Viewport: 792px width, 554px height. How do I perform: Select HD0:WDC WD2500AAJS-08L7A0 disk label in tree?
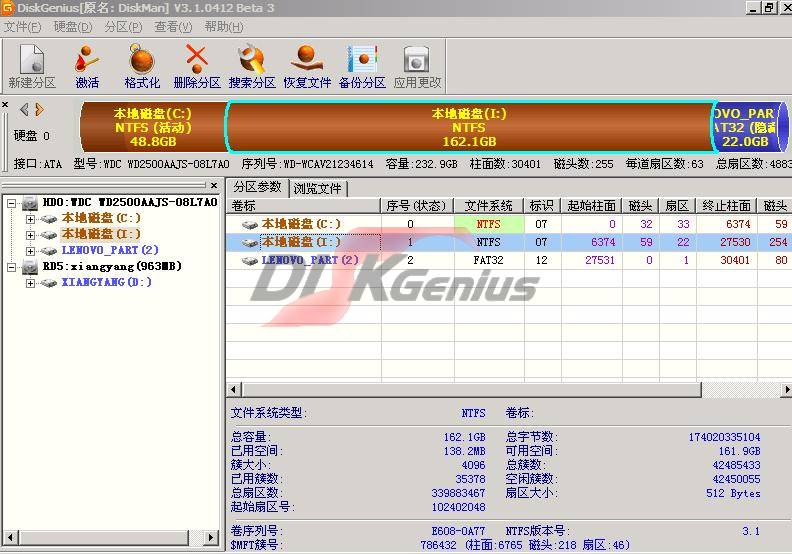[x=130, y=203]
